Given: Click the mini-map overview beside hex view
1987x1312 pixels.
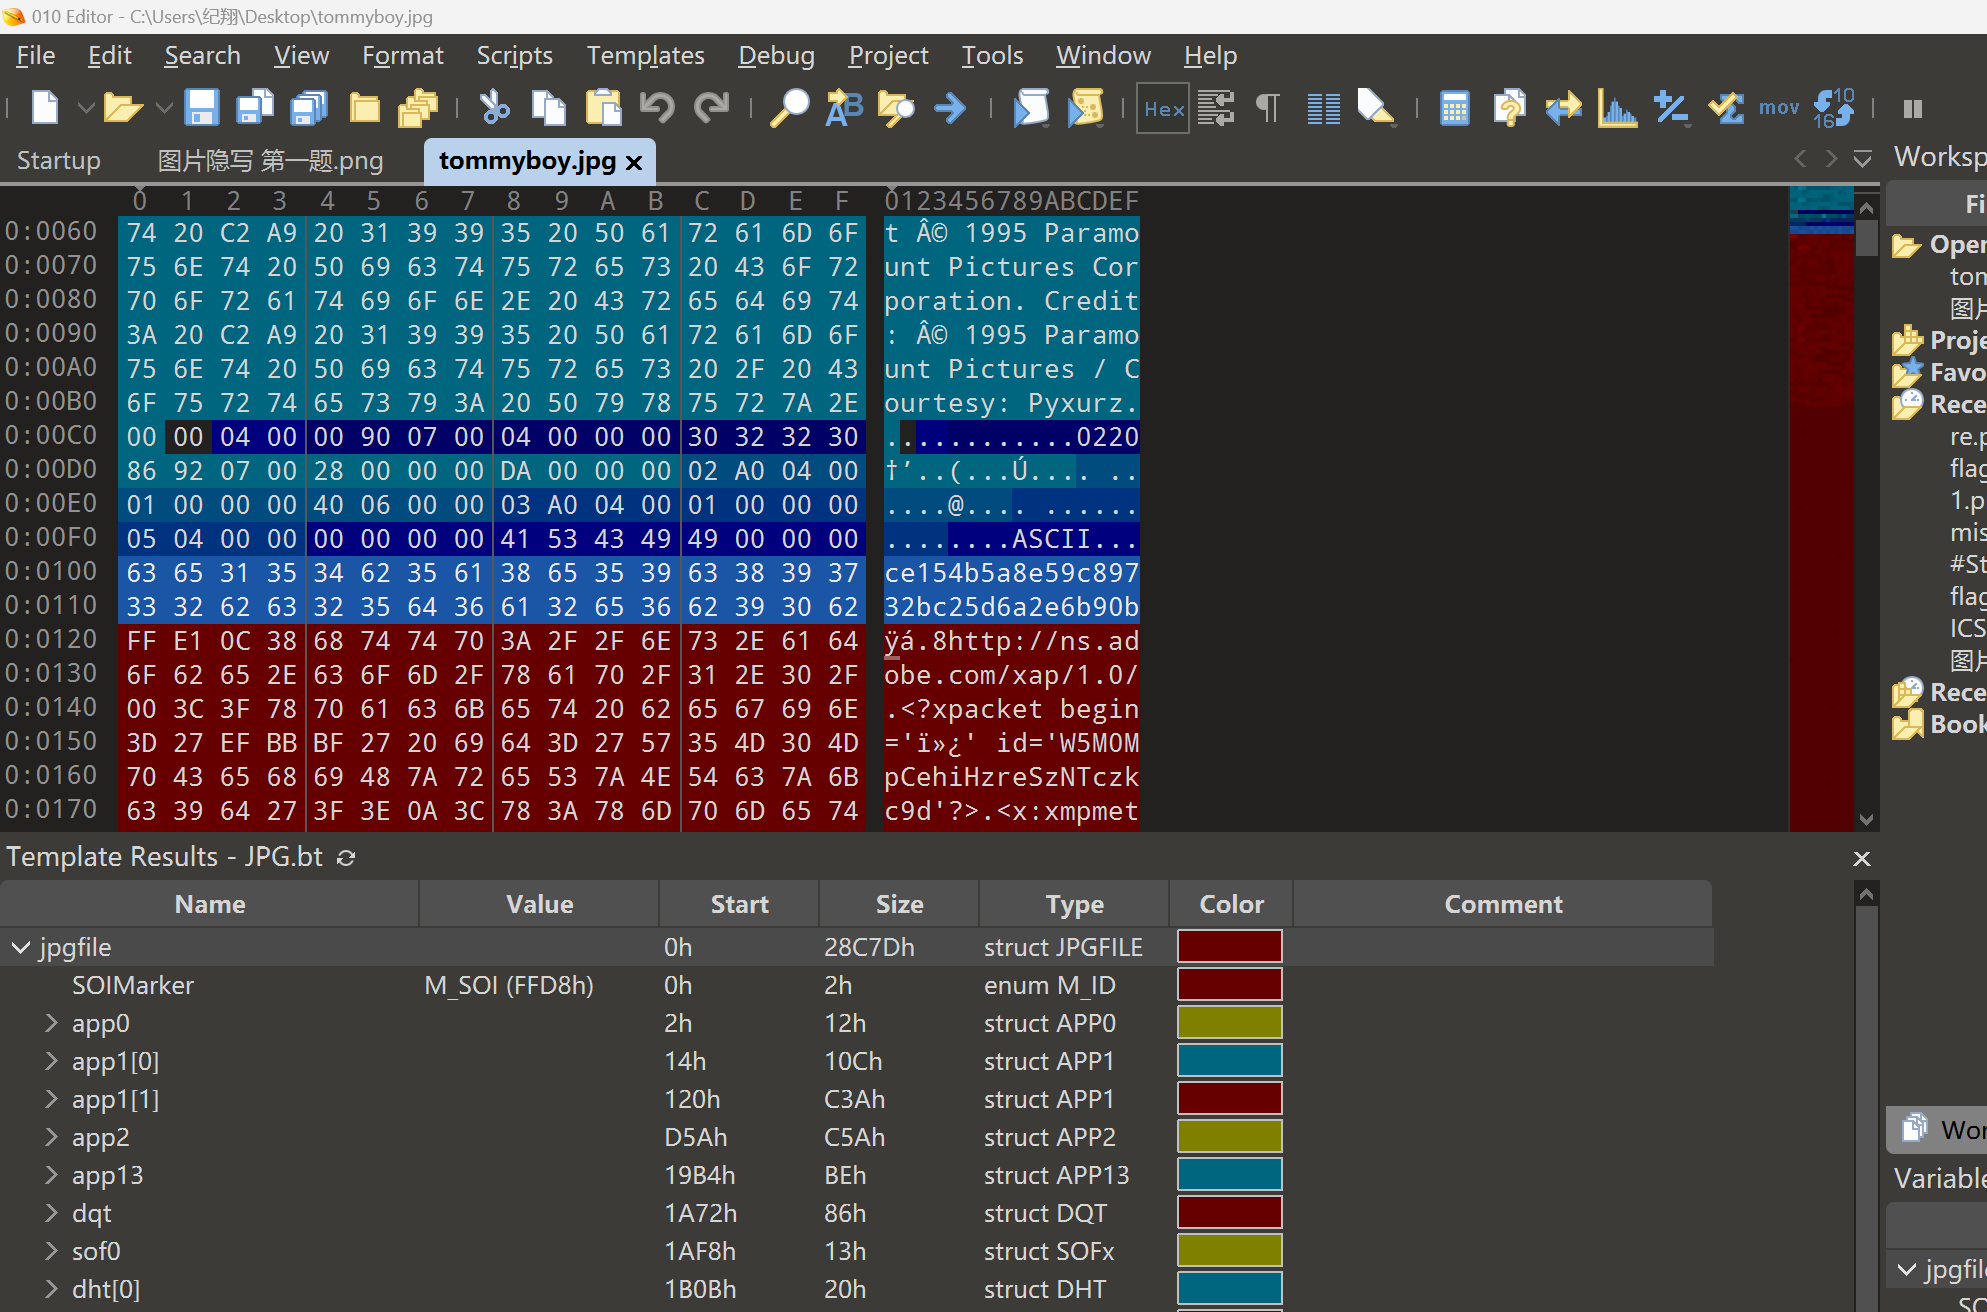Looking at the screenshot, I should tap(1820, 508).
